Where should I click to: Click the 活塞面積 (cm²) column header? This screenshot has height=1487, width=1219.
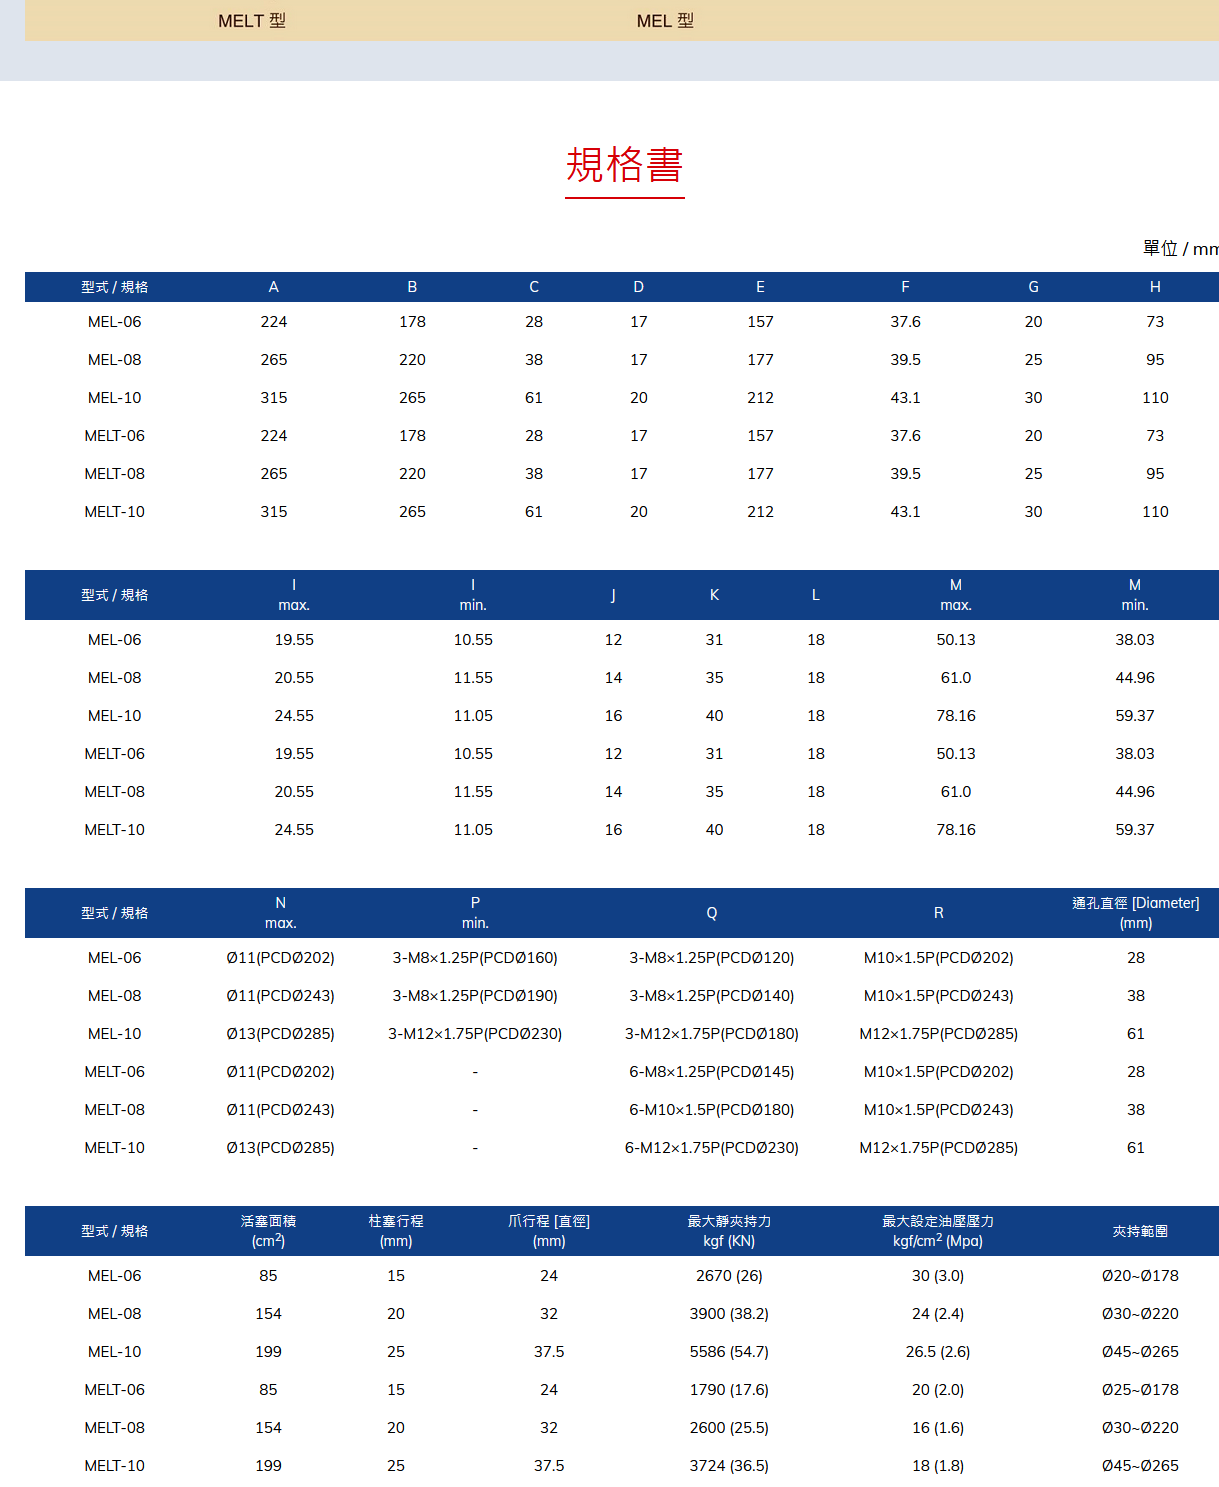[268, 1230]
